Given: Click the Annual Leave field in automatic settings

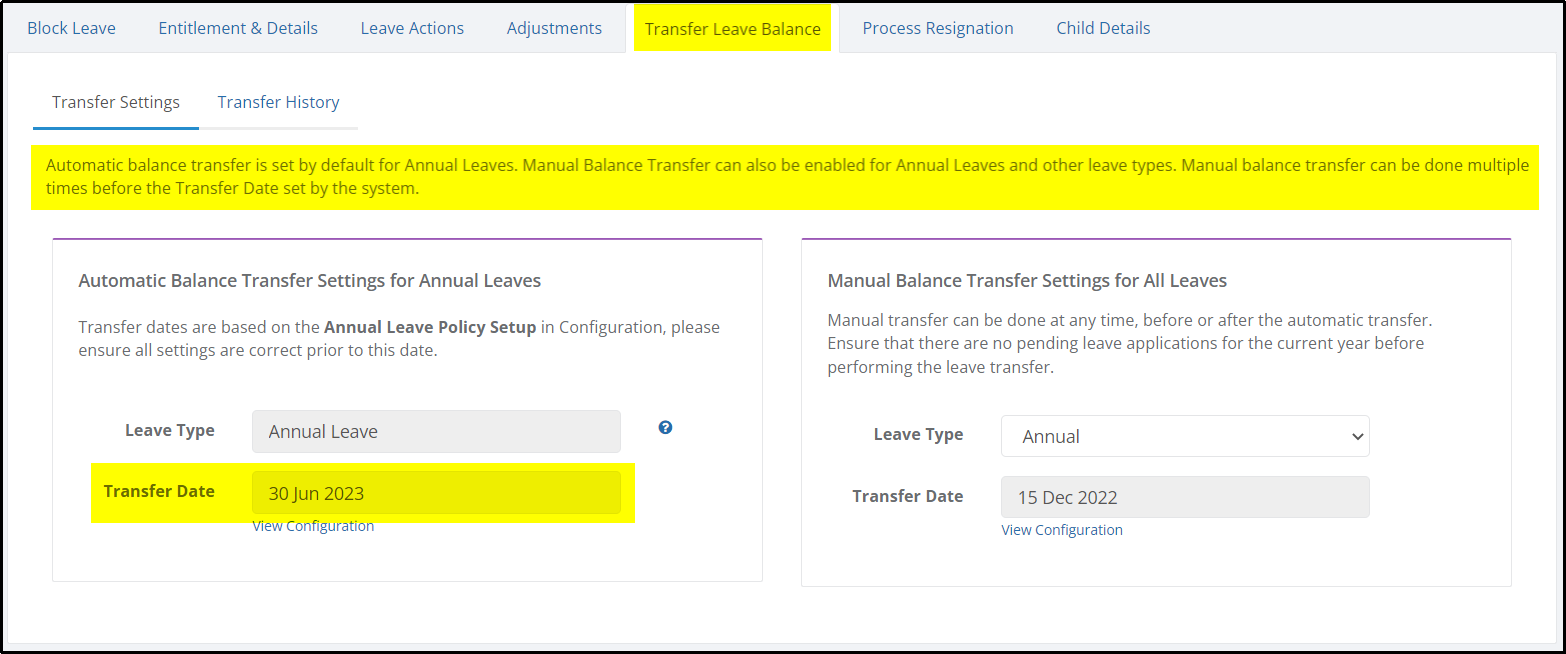Looking at the screenshot, I should pos(436,431).
